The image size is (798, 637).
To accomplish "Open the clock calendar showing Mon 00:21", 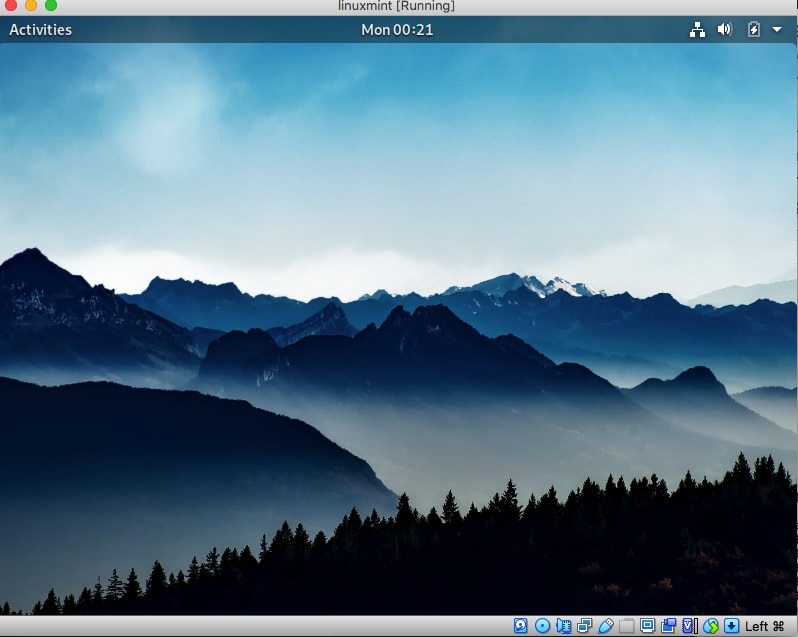I will tap(397, 30).
